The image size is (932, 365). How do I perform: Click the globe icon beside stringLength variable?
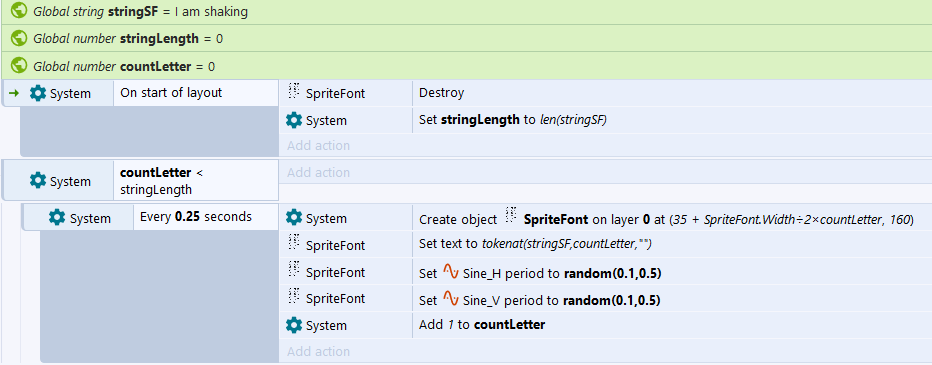point(19,38)
